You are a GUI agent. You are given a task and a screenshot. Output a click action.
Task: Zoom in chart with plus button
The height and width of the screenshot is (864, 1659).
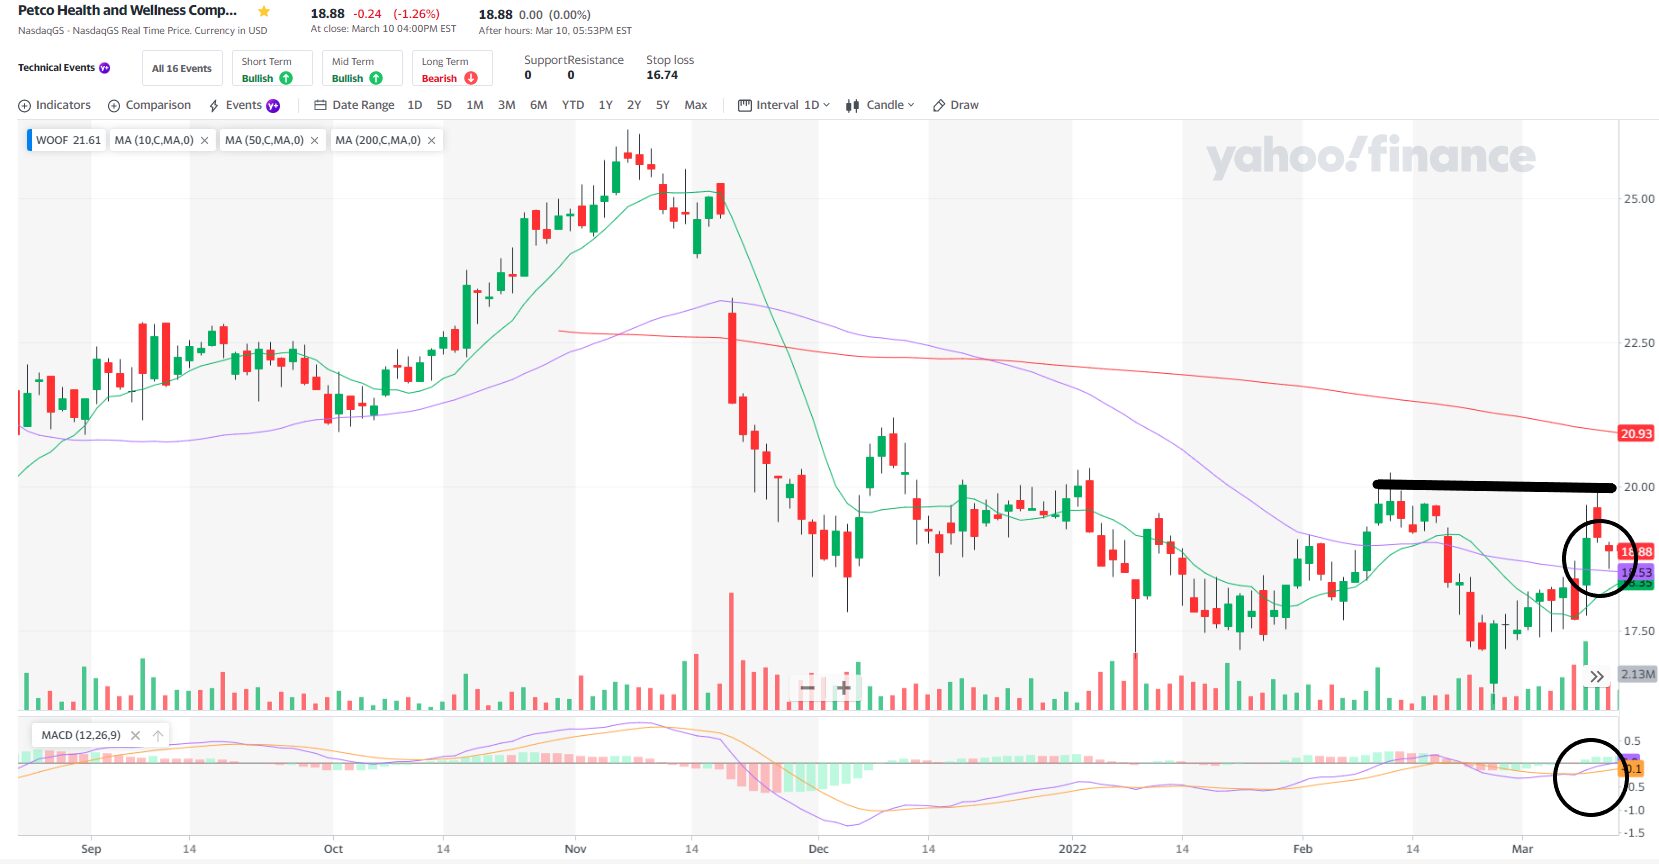pos(844,688)
